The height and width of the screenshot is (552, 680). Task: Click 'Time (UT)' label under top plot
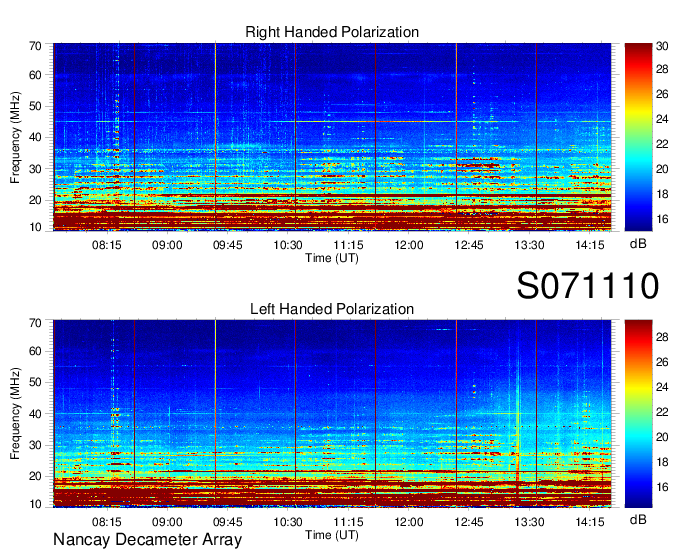tap(332, 258)
